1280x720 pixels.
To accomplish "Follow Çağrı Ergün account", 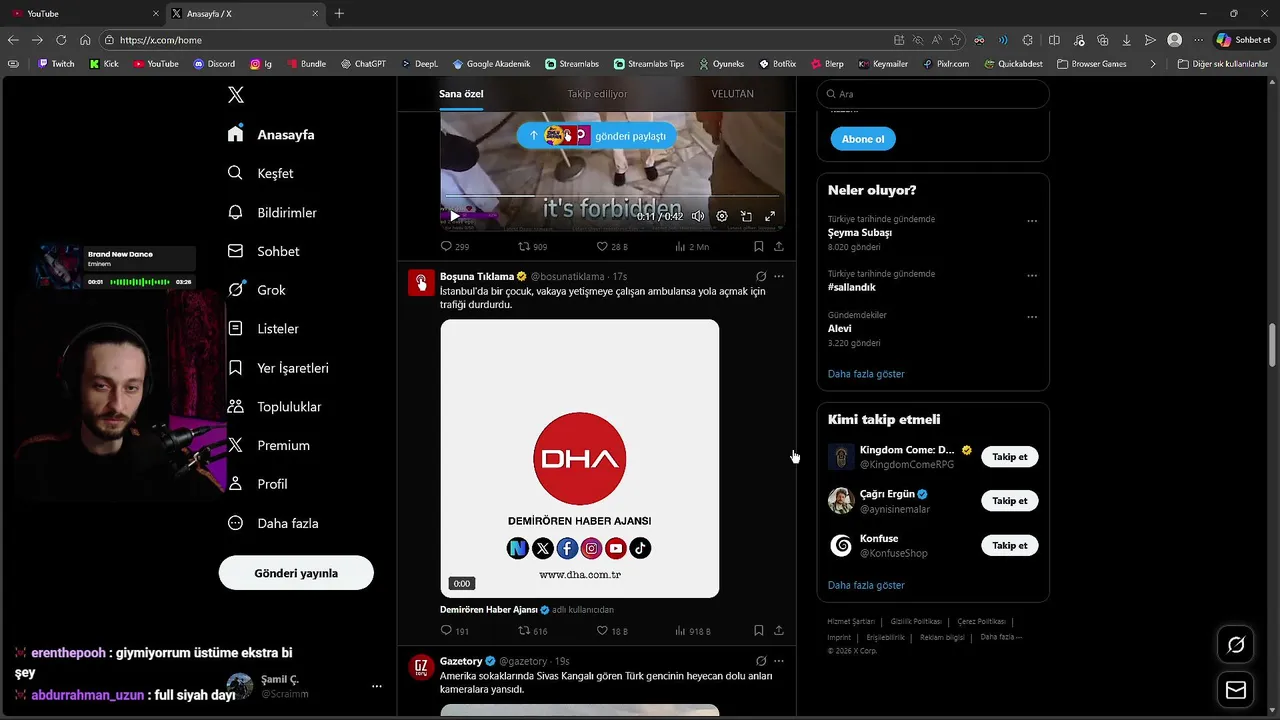I will tap(1010, 501).
